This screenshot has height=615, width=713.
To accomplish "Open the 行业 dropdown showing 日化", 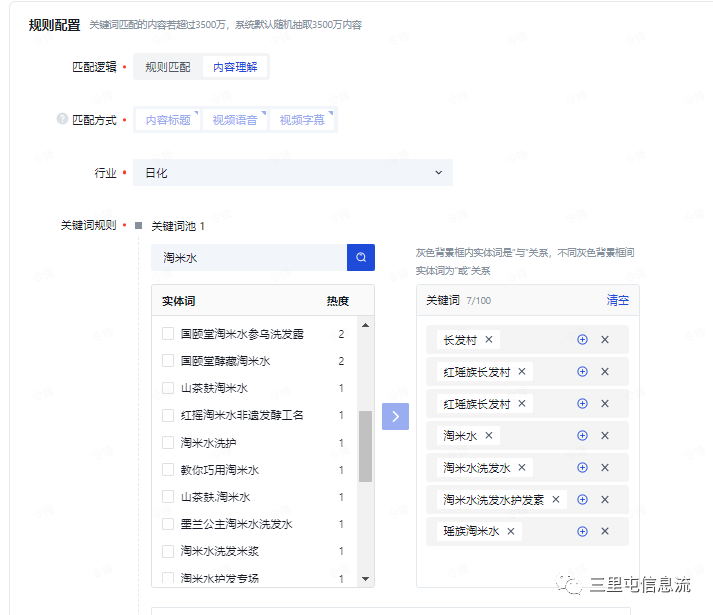I will pos(293,173).
